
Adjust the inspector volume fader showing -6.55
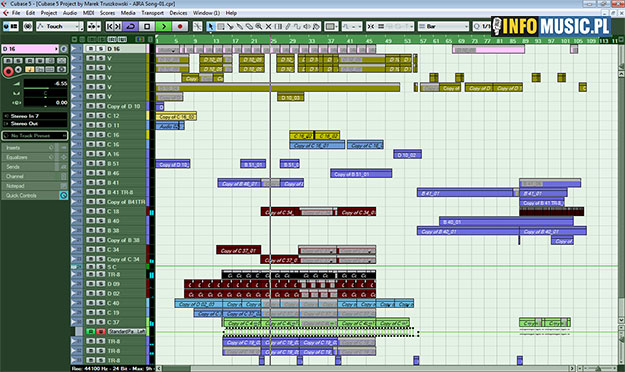[x=45, y=84]
